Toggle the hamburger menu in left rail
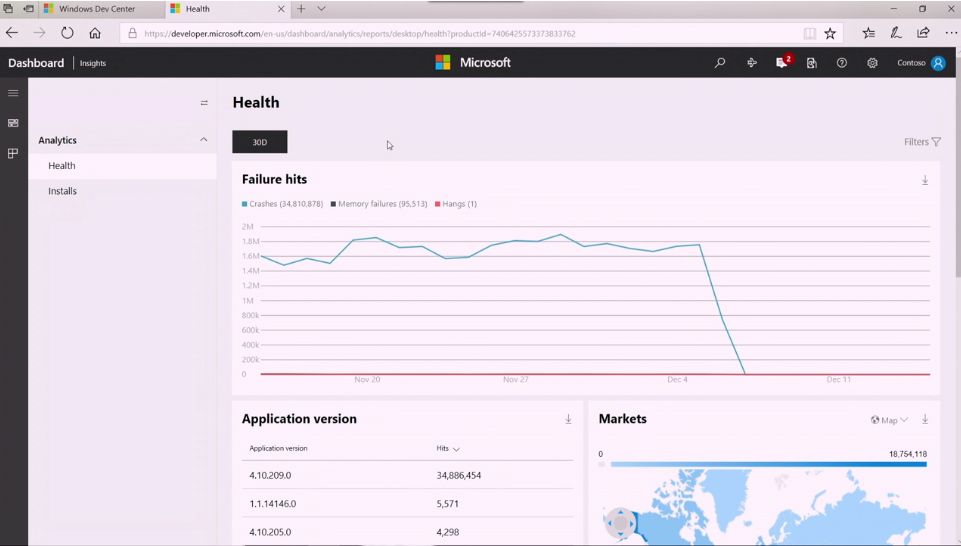The image size is (961, 546). pyautogui.click(x=13, y=93)
